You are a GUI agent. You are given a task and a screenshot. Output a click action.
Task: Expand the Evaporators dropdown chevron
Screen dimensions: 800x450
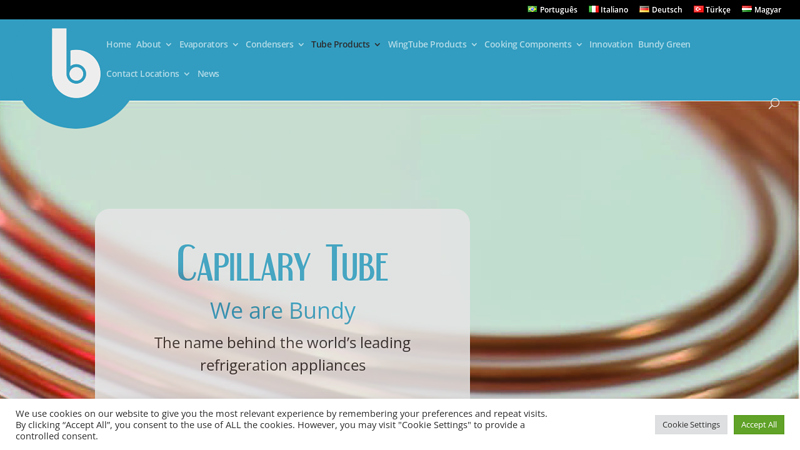click(235, 45)
